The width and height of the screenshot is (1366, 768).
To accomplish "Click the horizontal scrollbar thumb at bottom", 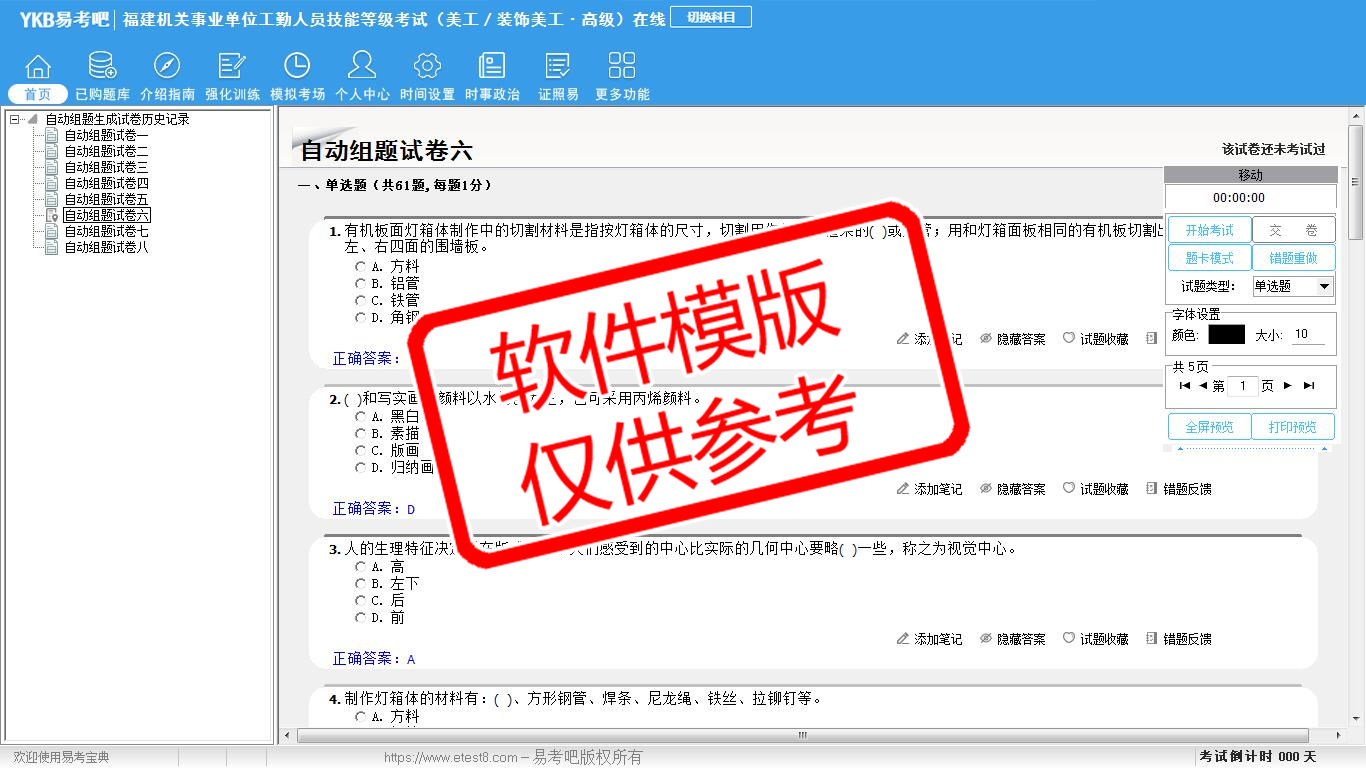I will point(801,736).
